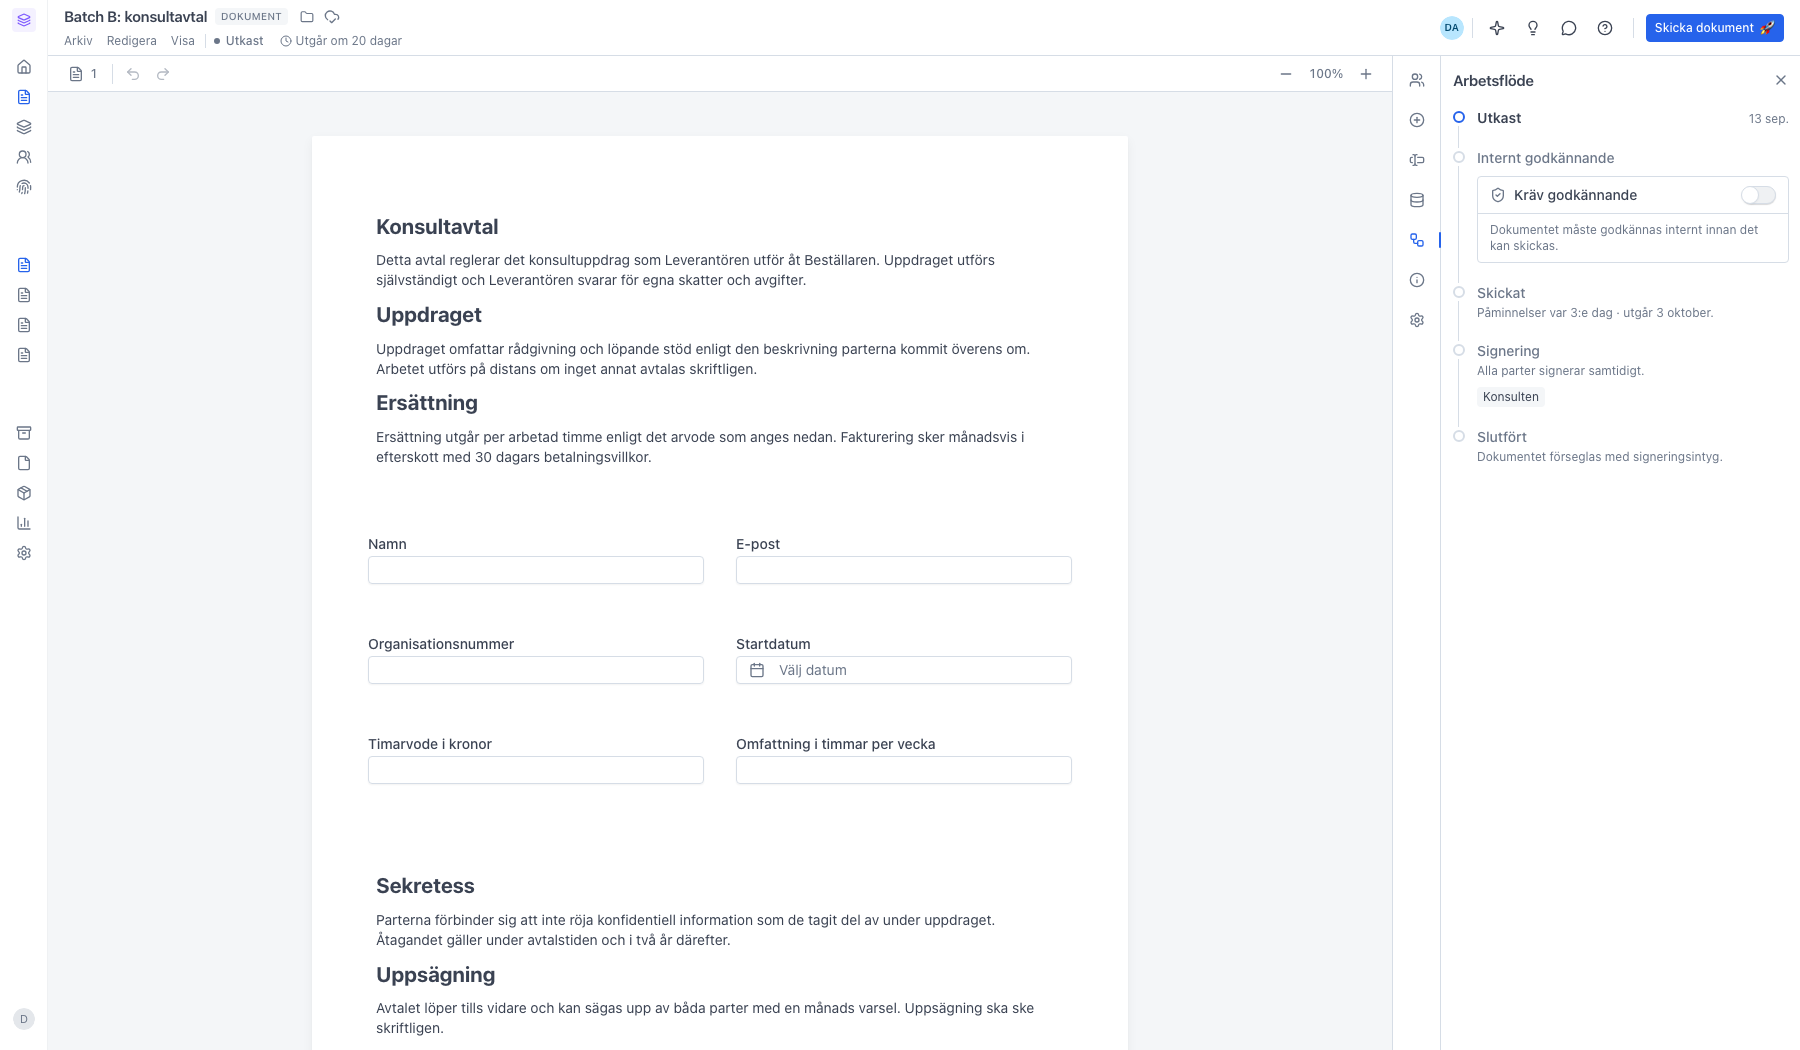The width and height of the screenshot is (1800, 1050).
Task: Go to the home icon in left sidebar
Action: click(24, 67)
